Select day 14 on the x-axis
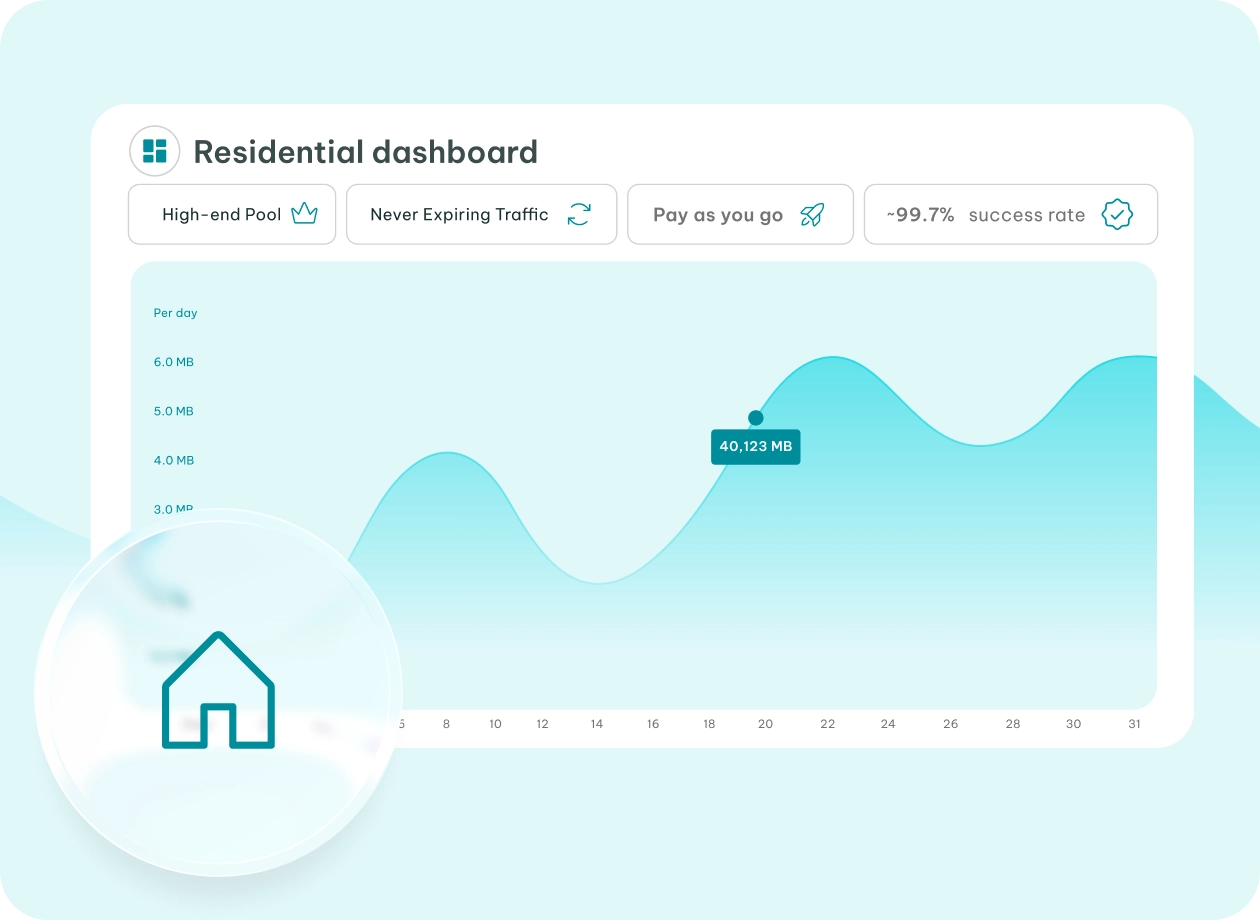Screen dimensions: 1260x920 (x=597, y=724)
